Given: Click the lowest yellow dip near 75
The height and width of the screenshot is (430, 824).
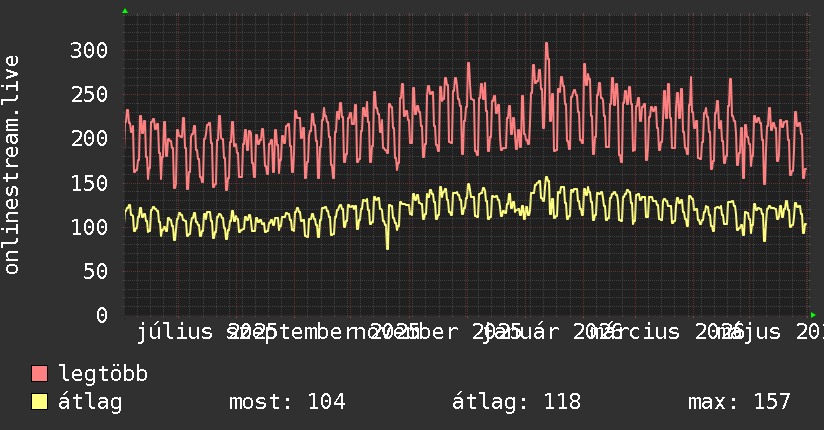Looking at the screenshot, I should (x=387, y=247).
